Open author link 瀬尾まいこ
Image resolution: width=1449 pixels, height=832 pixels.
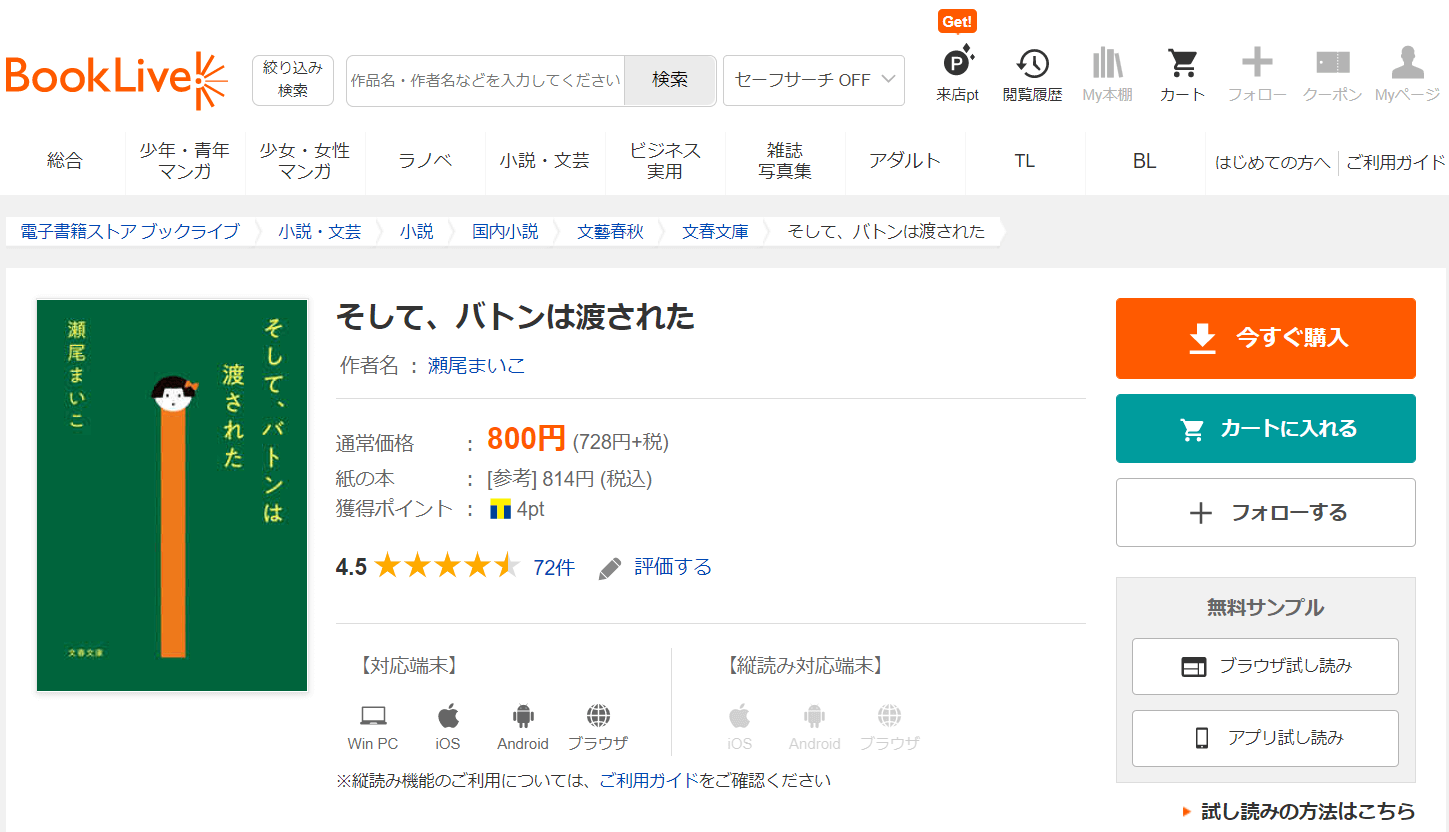[476, 366]
